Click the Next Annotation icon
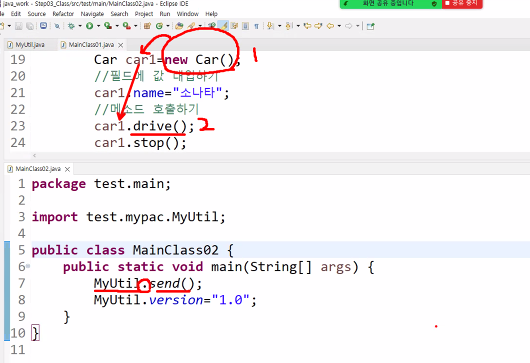 (x=270, y=26)
